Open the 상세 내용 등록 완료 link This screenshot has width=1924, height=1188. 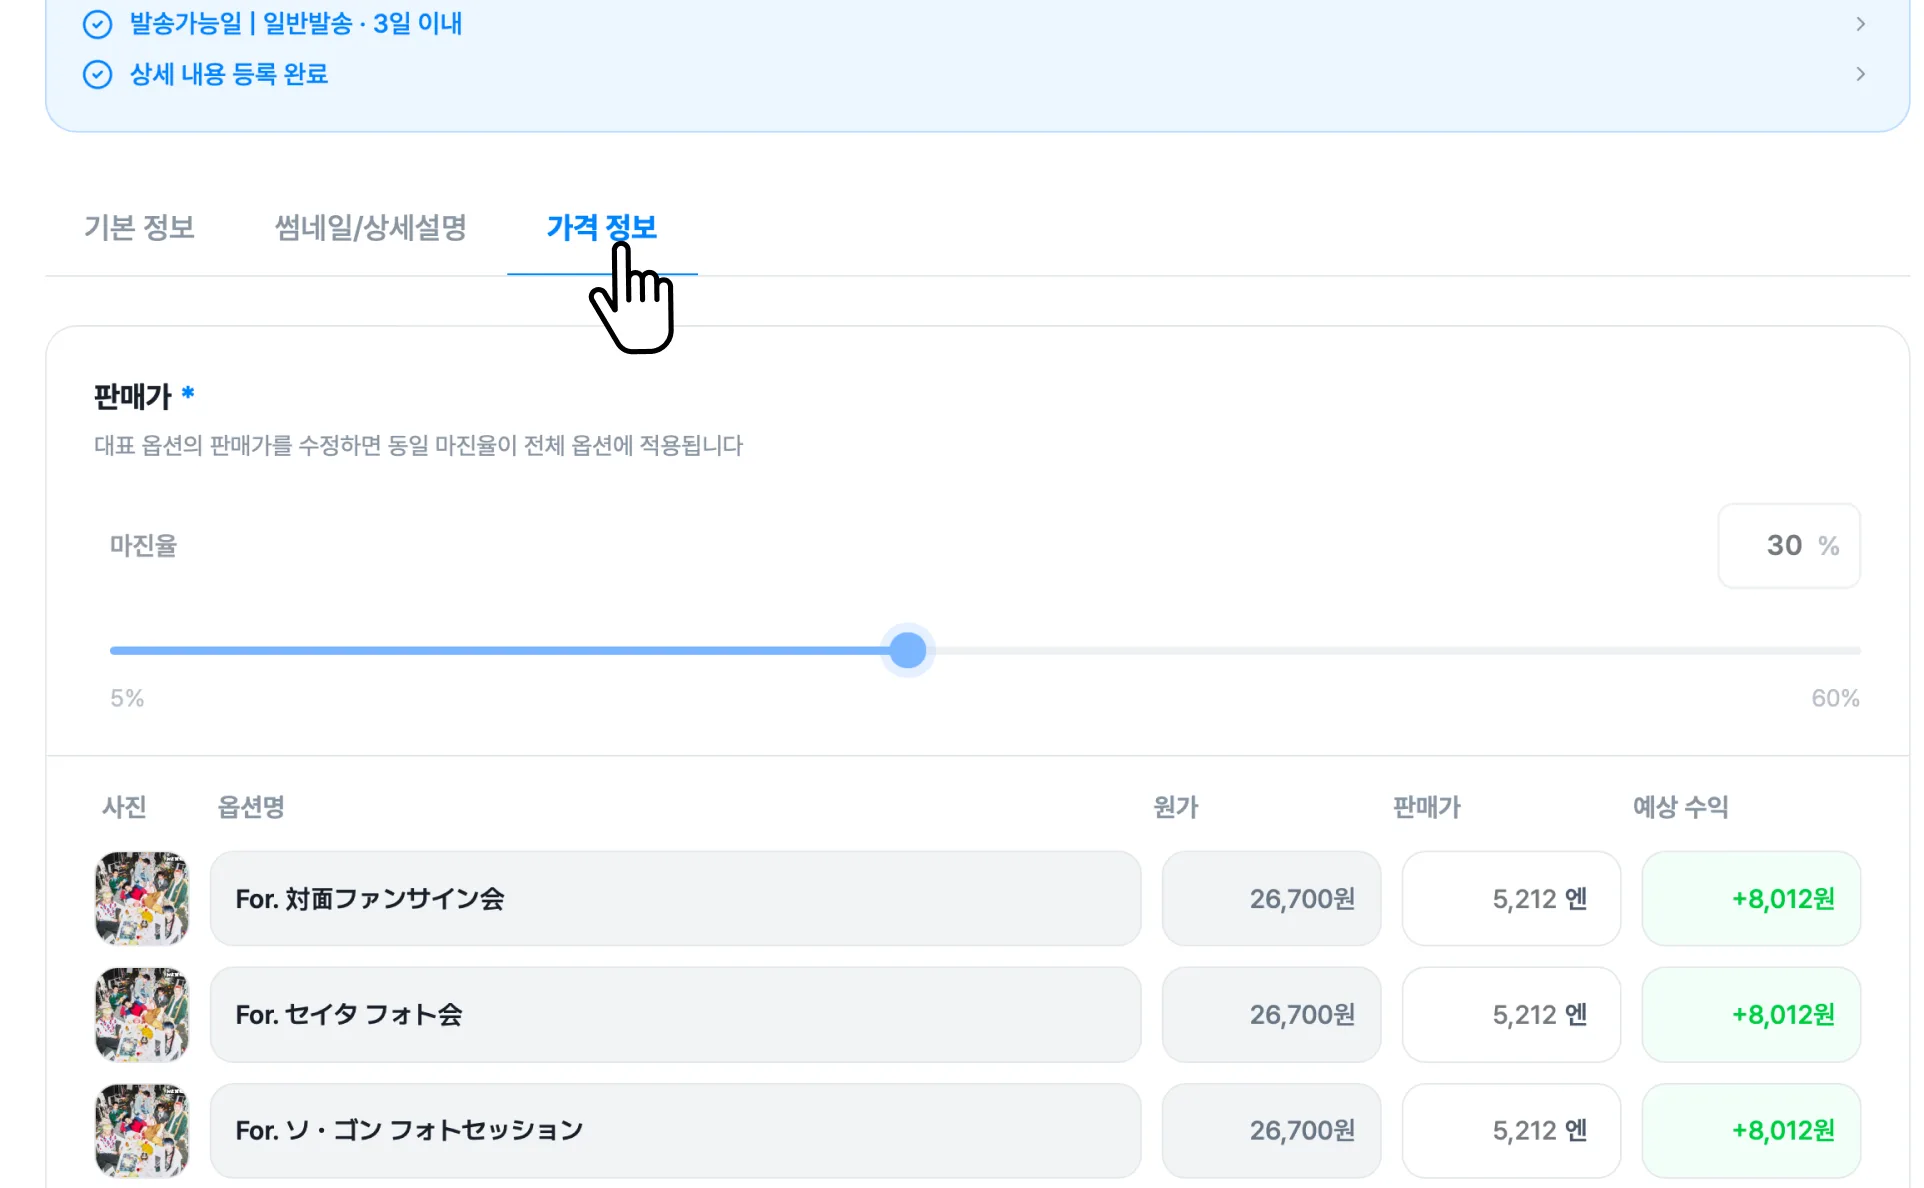229,74
